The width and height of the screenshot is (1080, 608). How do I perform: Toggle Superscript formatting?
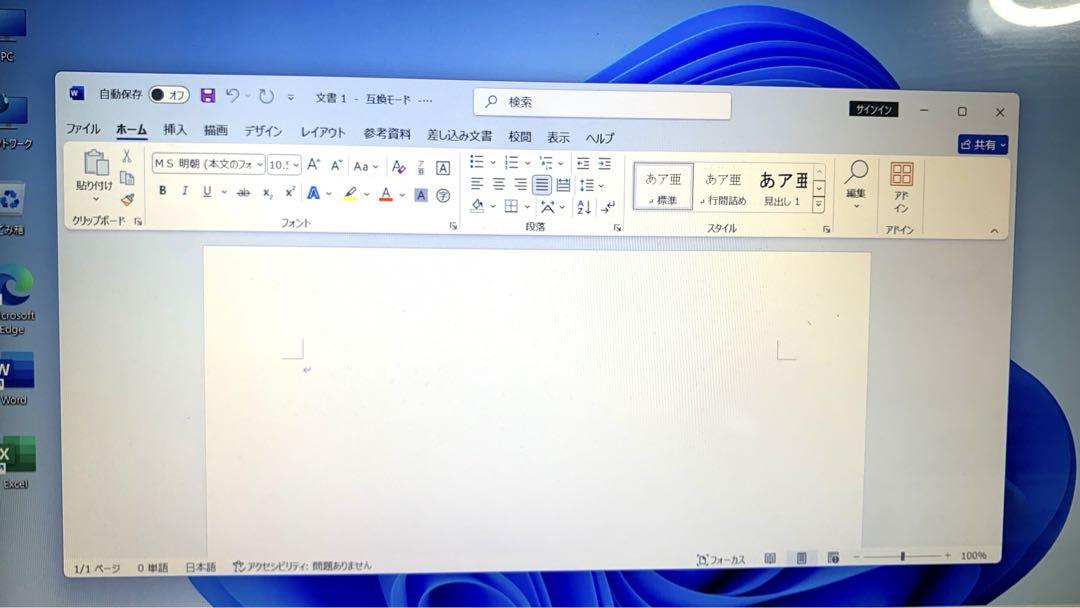tap(290, 192)
